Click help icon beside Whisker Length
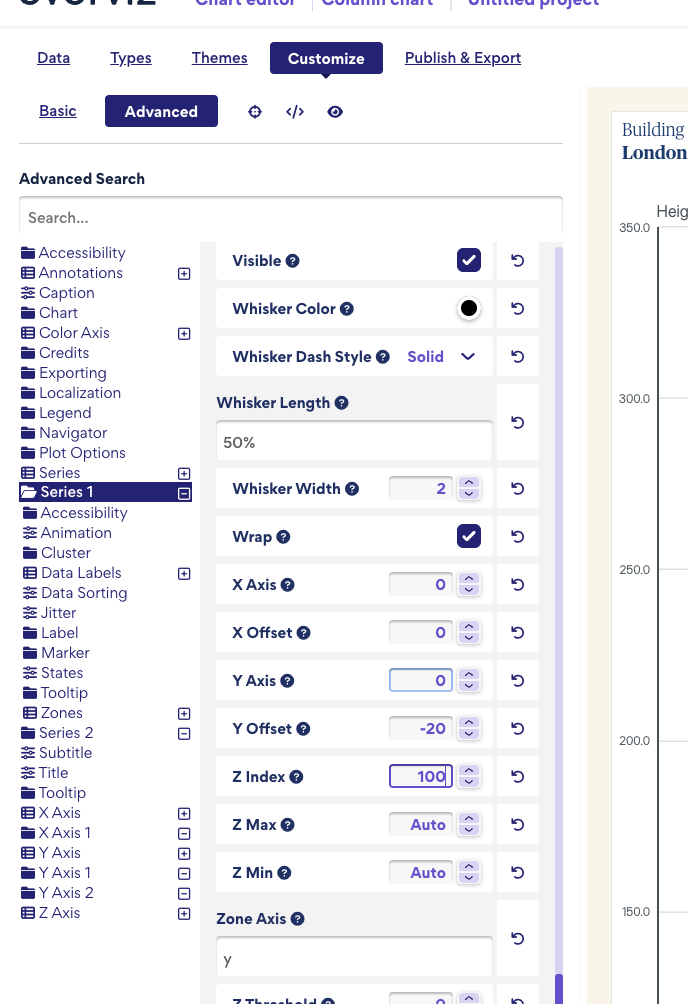688x1004 pixels. [x=342, y=403]
